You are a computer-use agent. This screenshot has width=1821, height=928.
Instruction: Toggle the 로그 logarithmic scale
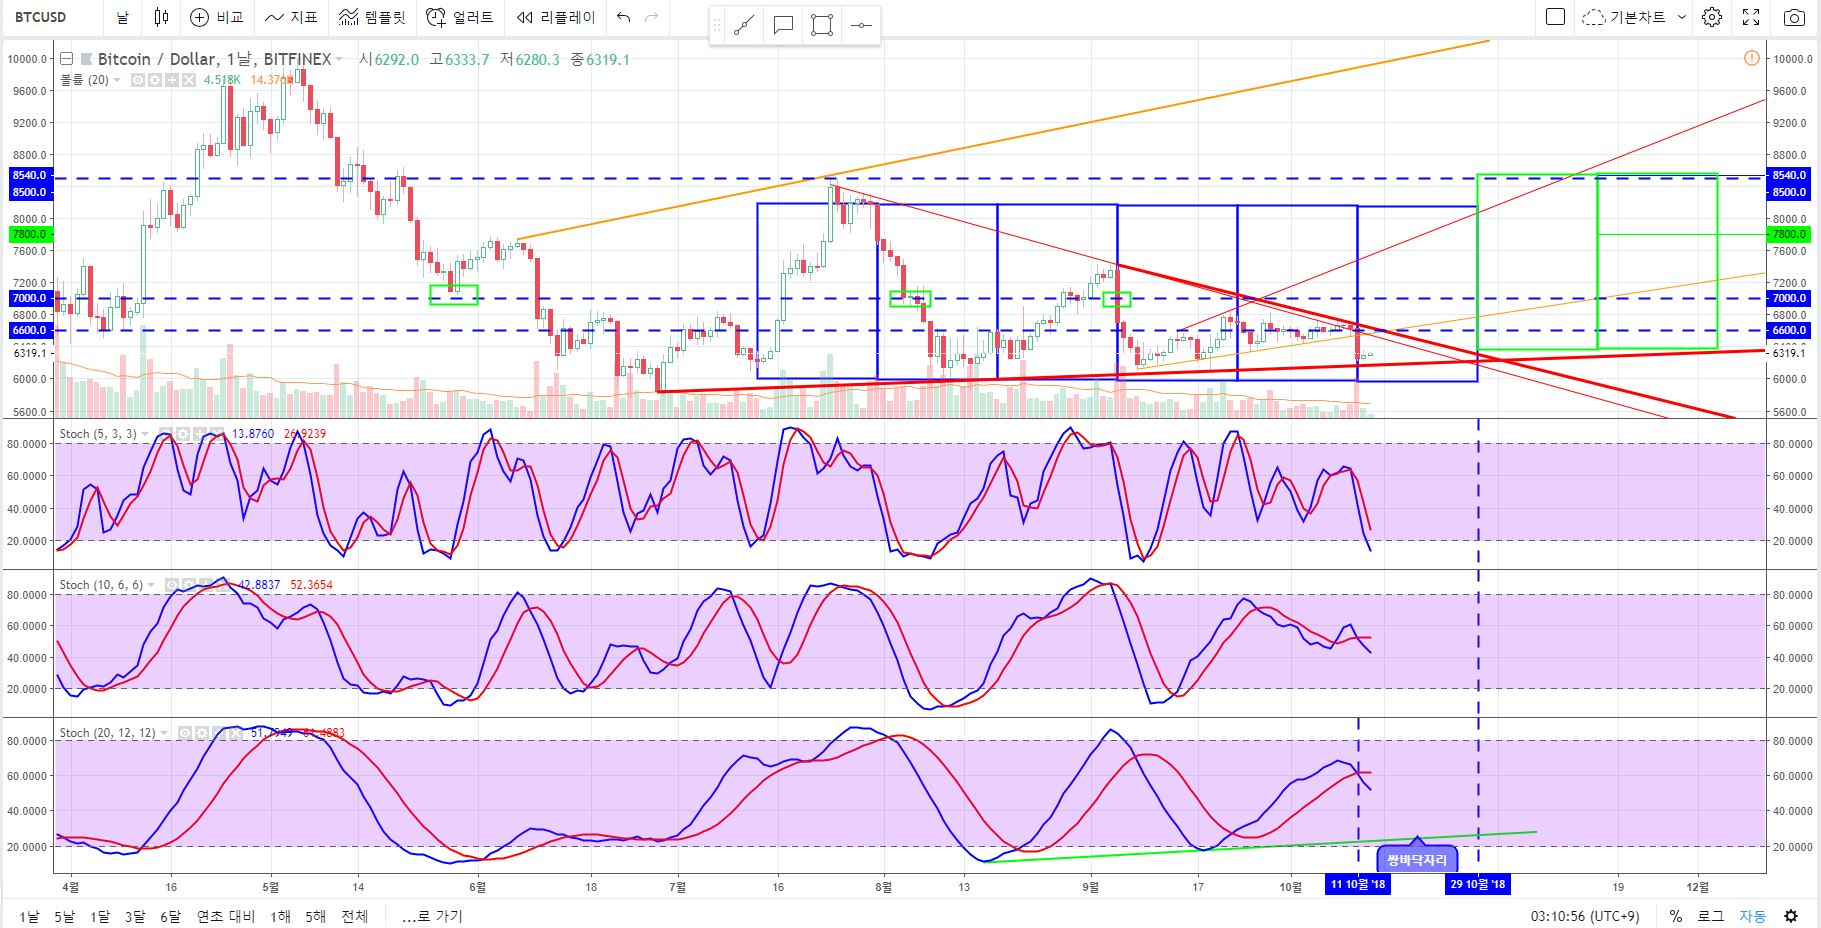pos(1711,916)
